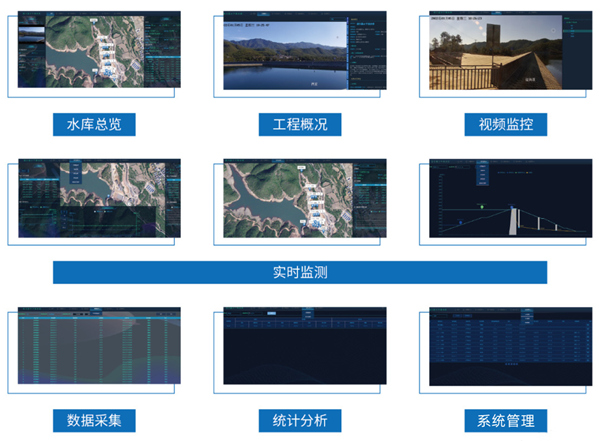Select the 工程概况 label
The height and width of the screenshot is (441, 600).
click(x=300, y=124)
